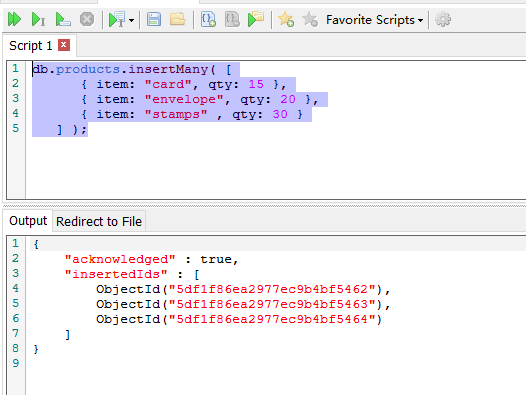Close the Script 1 tab
The height and width of the screenshot is (395, 526).
(x=64, y=45)
